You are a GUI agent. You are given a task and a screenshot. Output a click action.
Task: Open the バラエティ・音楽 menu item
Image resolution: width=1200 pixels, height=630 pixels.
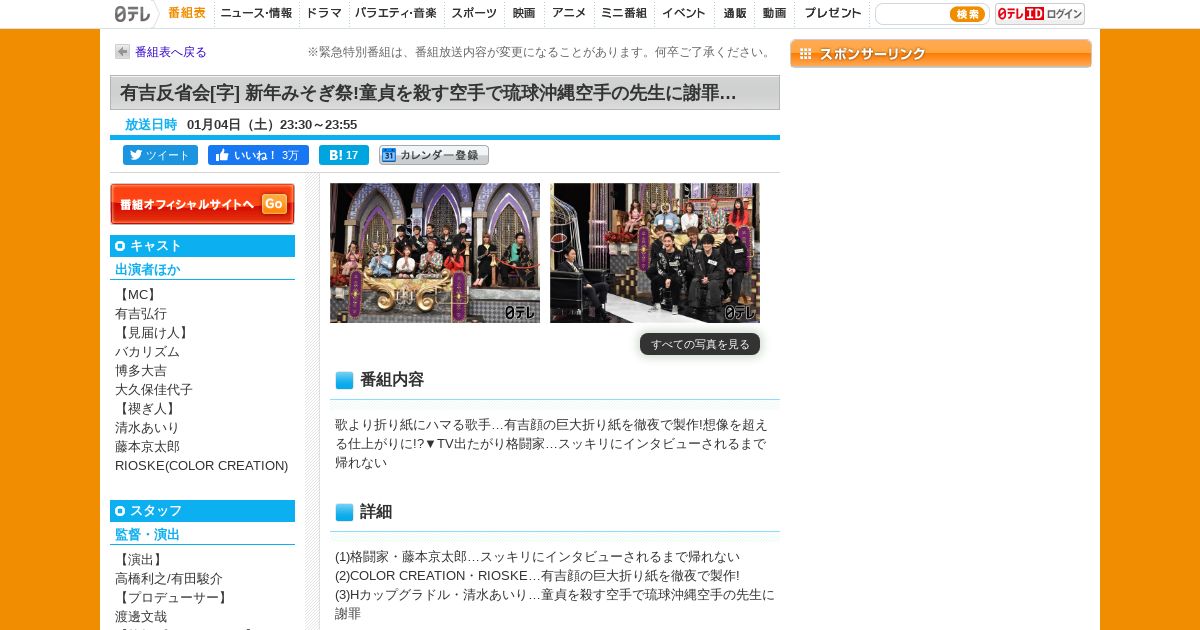(x=395, y=13)
